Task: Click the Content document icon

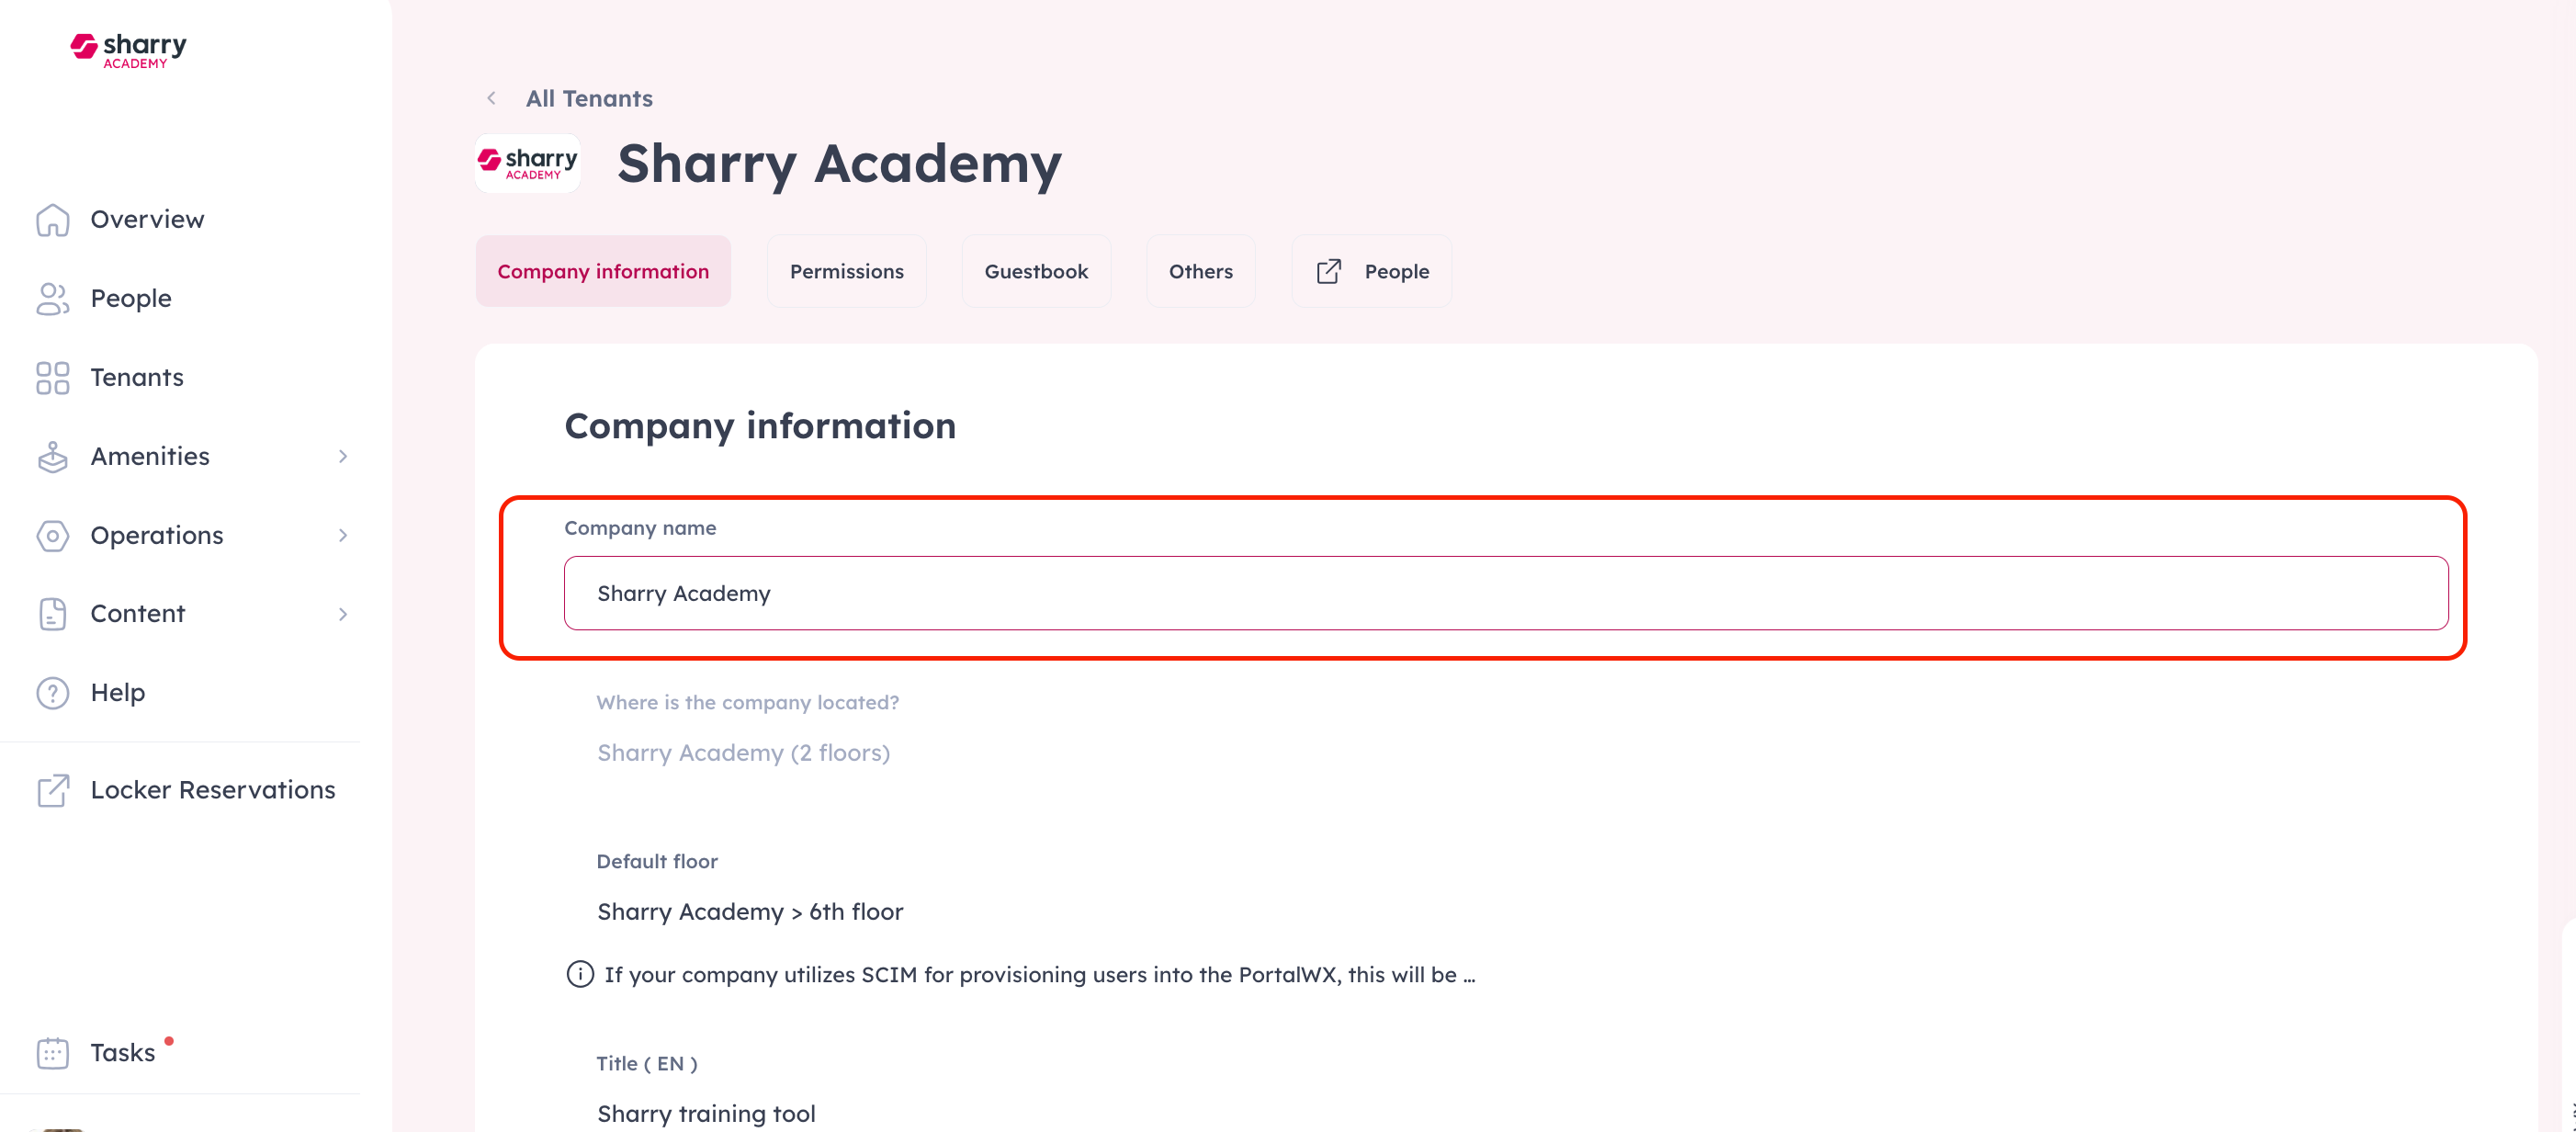Action: coord(52,614)
